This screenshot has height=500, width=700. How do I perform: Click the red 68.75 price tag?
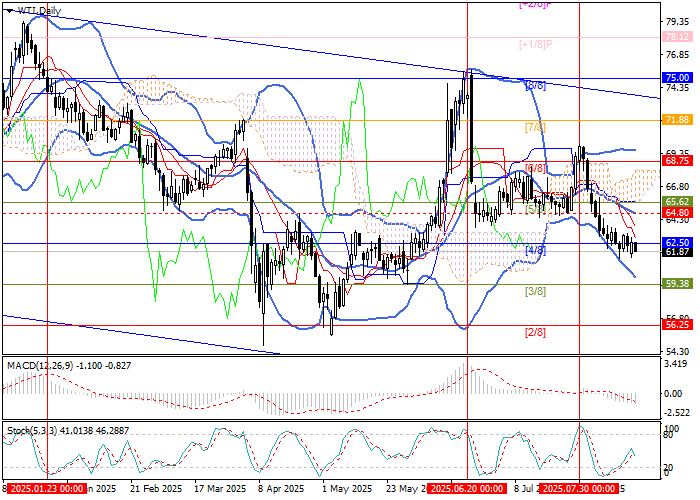tap(677, 160)
